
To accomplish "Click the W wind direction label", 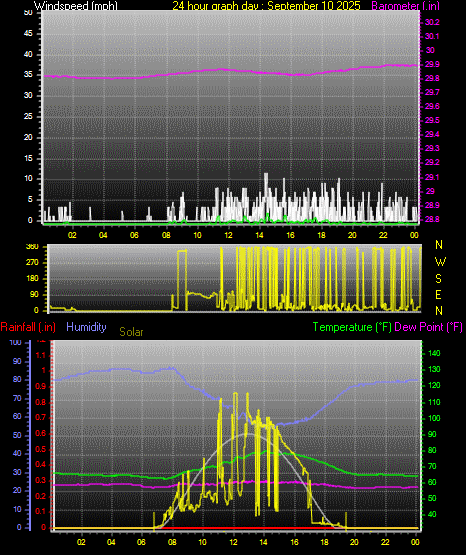I will 440,262.
